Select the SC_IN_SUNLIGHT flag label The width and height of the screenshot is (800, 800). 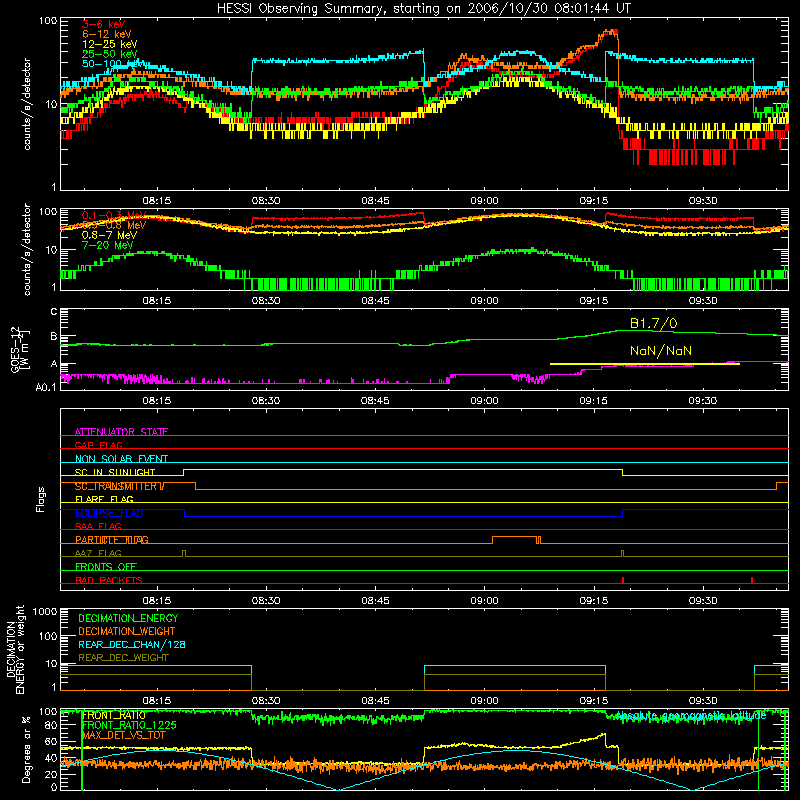tap(115, 472)
